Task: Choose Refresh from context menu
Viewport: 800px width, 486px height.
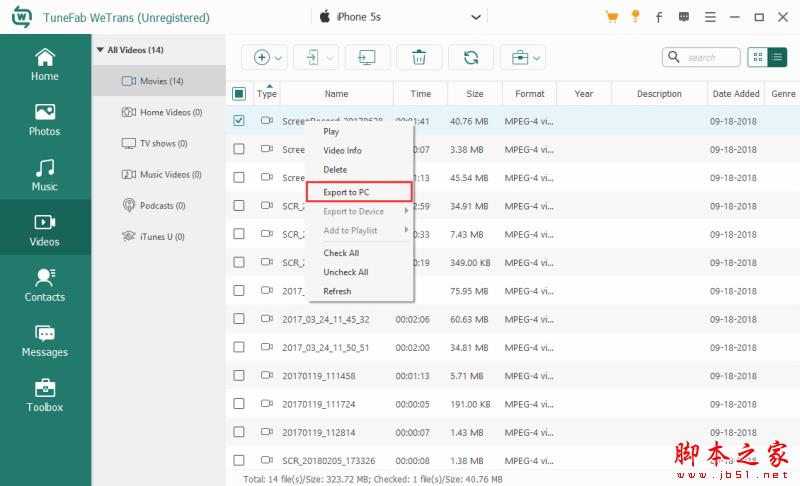Action: click(337, 291)
